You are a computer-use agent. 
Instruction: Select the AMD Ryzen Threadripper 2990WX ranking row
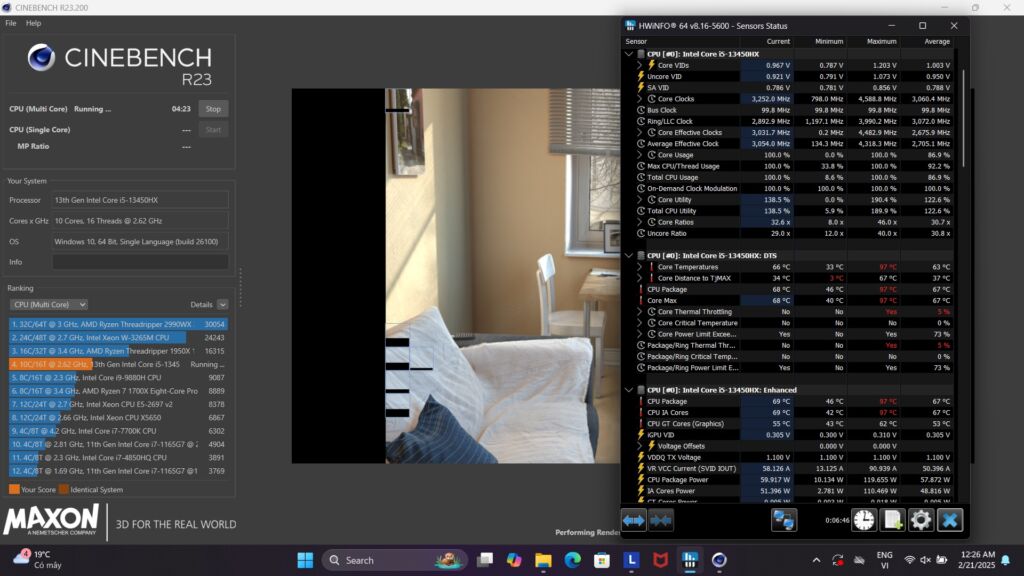pyautogui.click(x=118, y=324)
